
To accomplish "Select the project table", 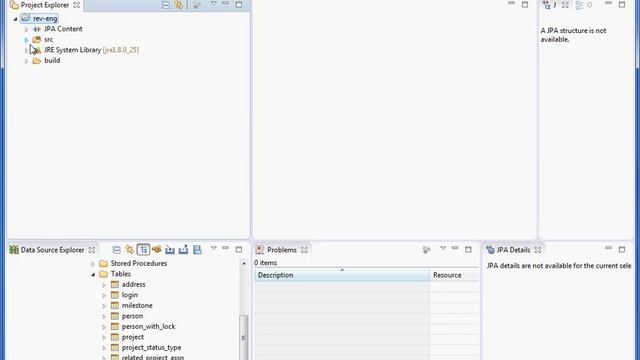I will pyautogui.click(x=133, y=337).
